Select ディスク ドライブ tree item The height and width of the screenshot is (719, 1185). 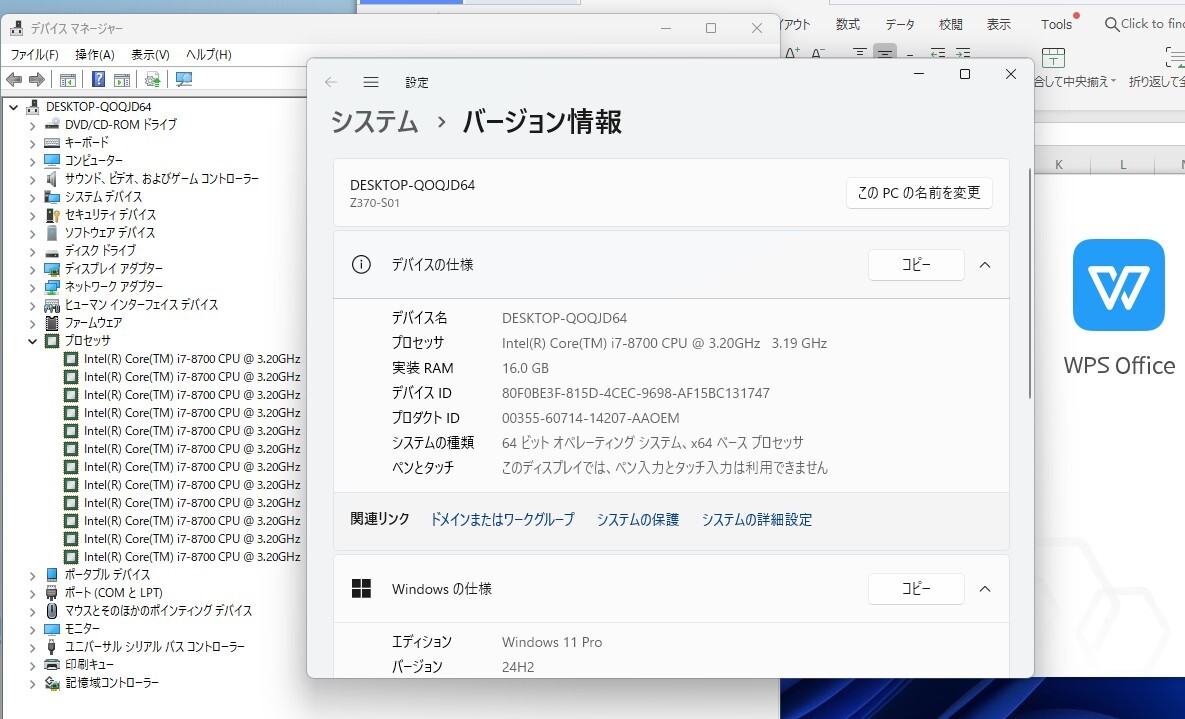pyautogui.click(x=100, y=251)
